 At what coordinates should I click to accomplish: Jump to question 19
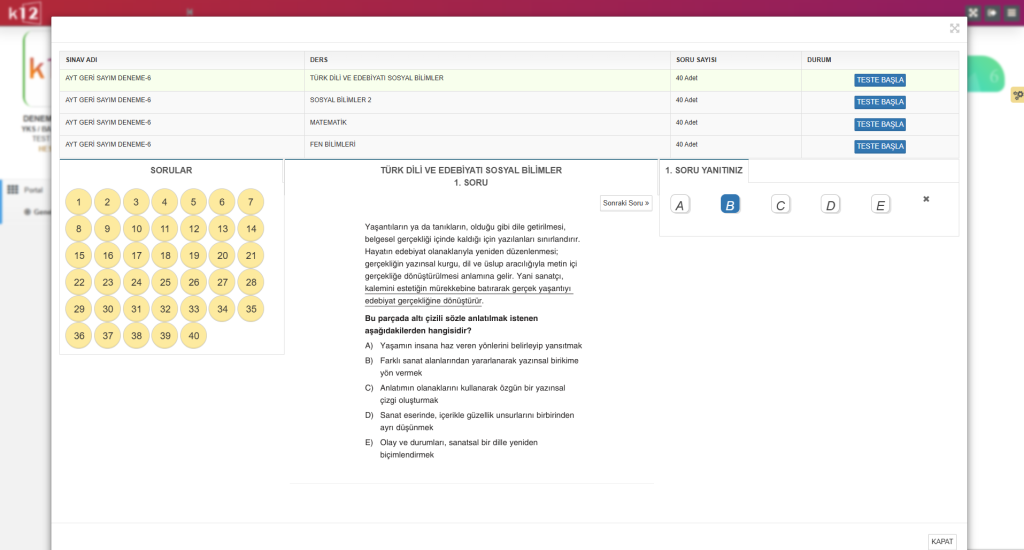point(193,255)
